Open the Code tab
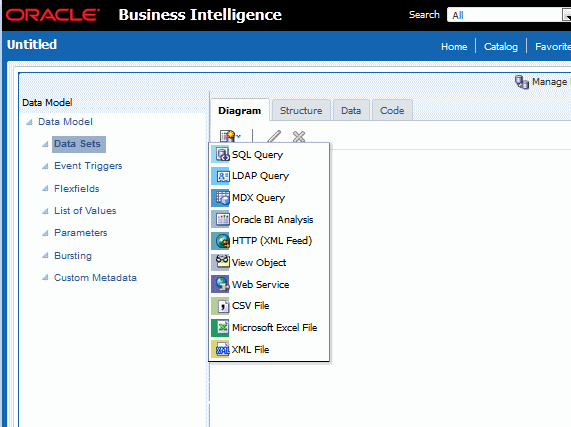The image size is (571, 427). tap(392, 110)
